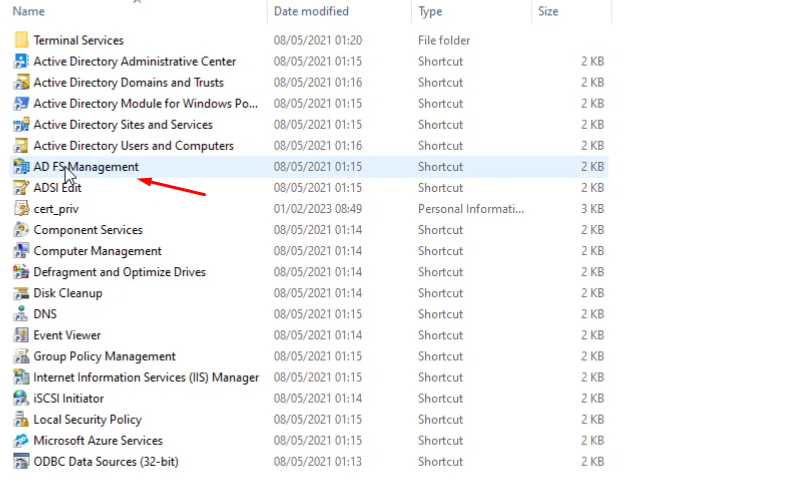Select the Component Services name text

pyautogui.click(x=88, y=230)
